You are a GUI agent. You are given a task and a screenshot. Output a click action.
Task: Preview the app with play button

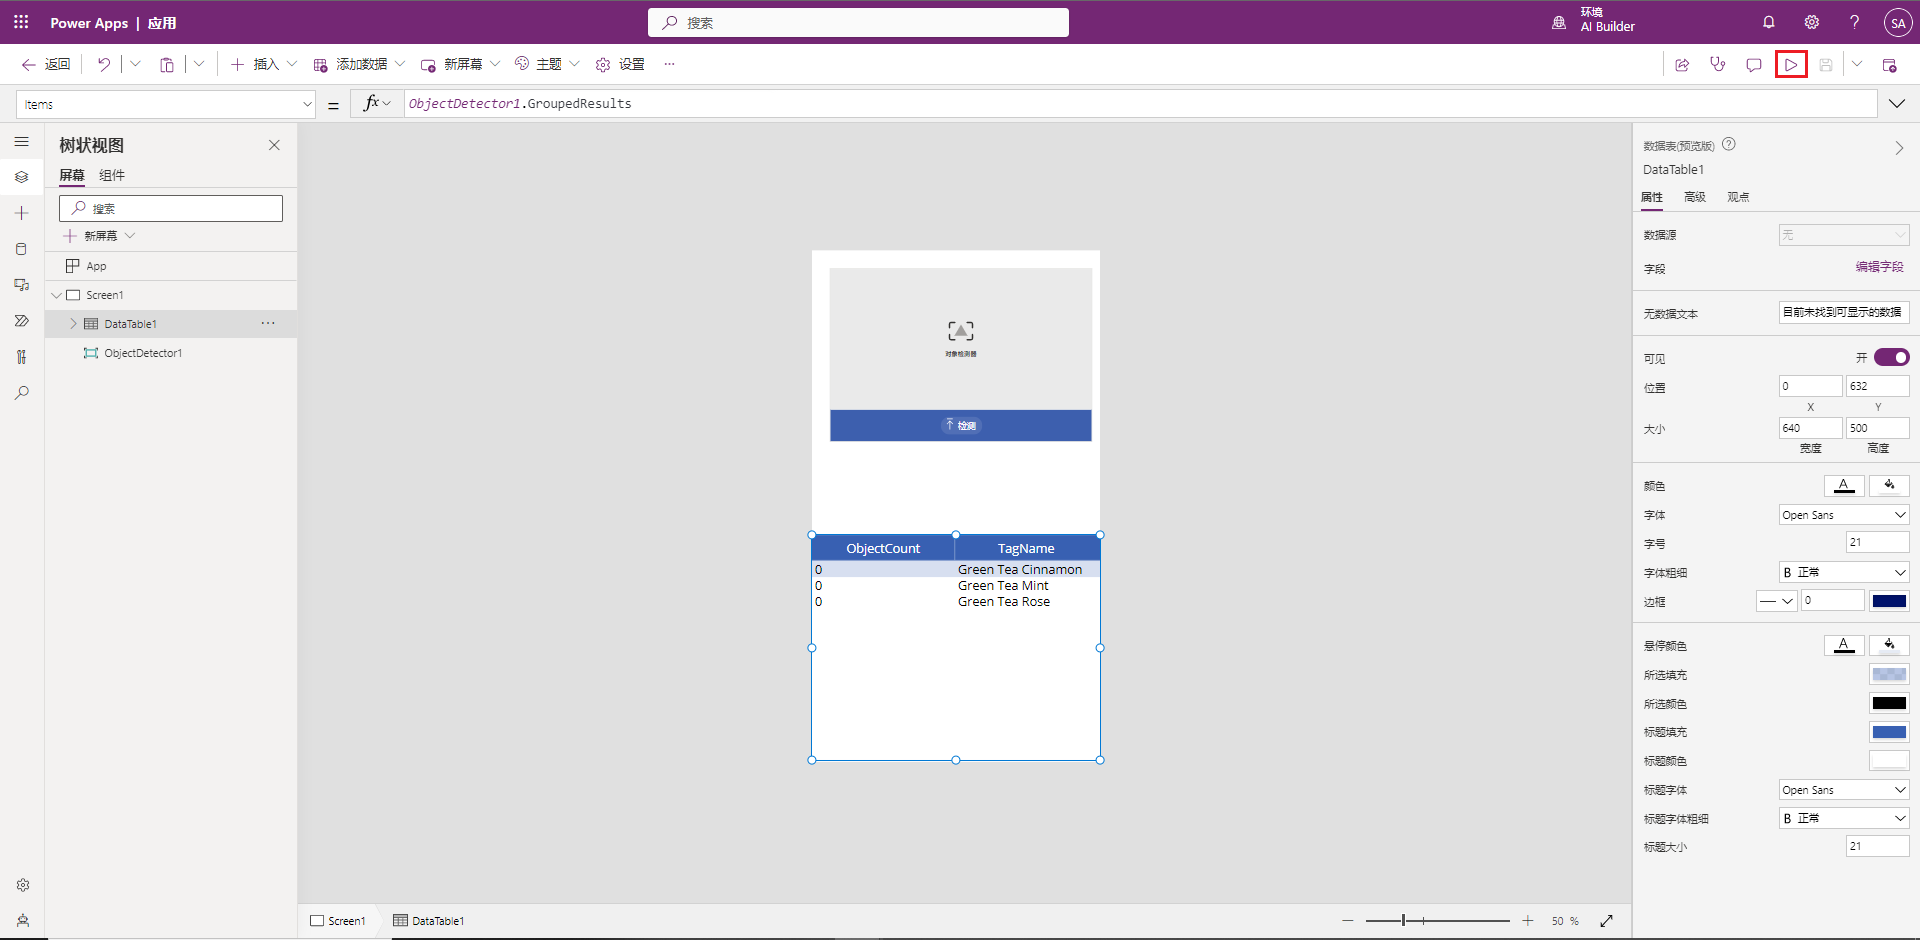(1790, 64)
